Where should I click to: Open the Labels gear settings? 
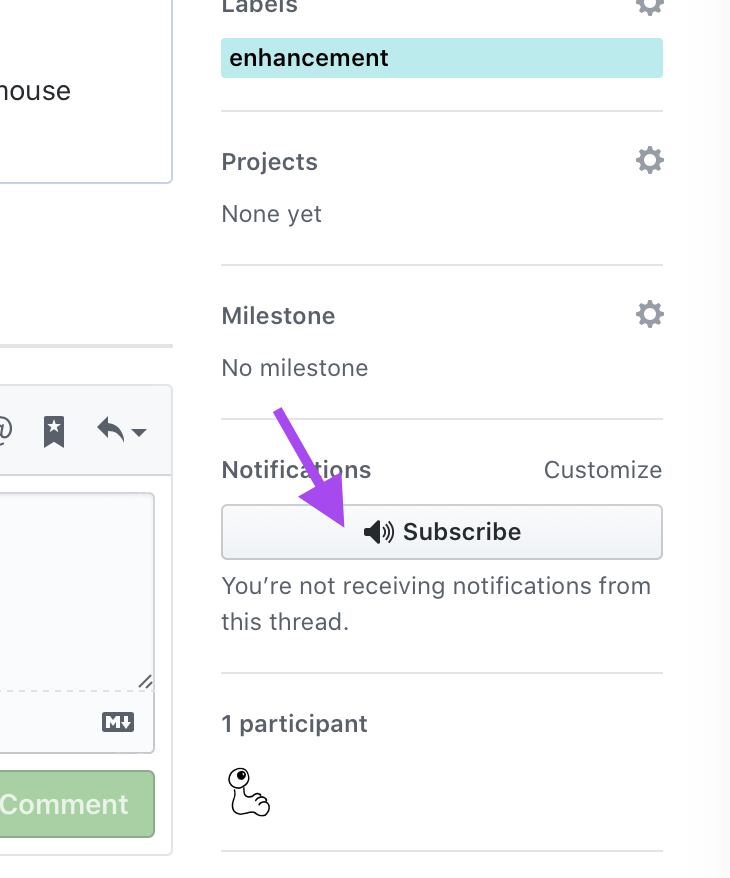coord(650,6)
